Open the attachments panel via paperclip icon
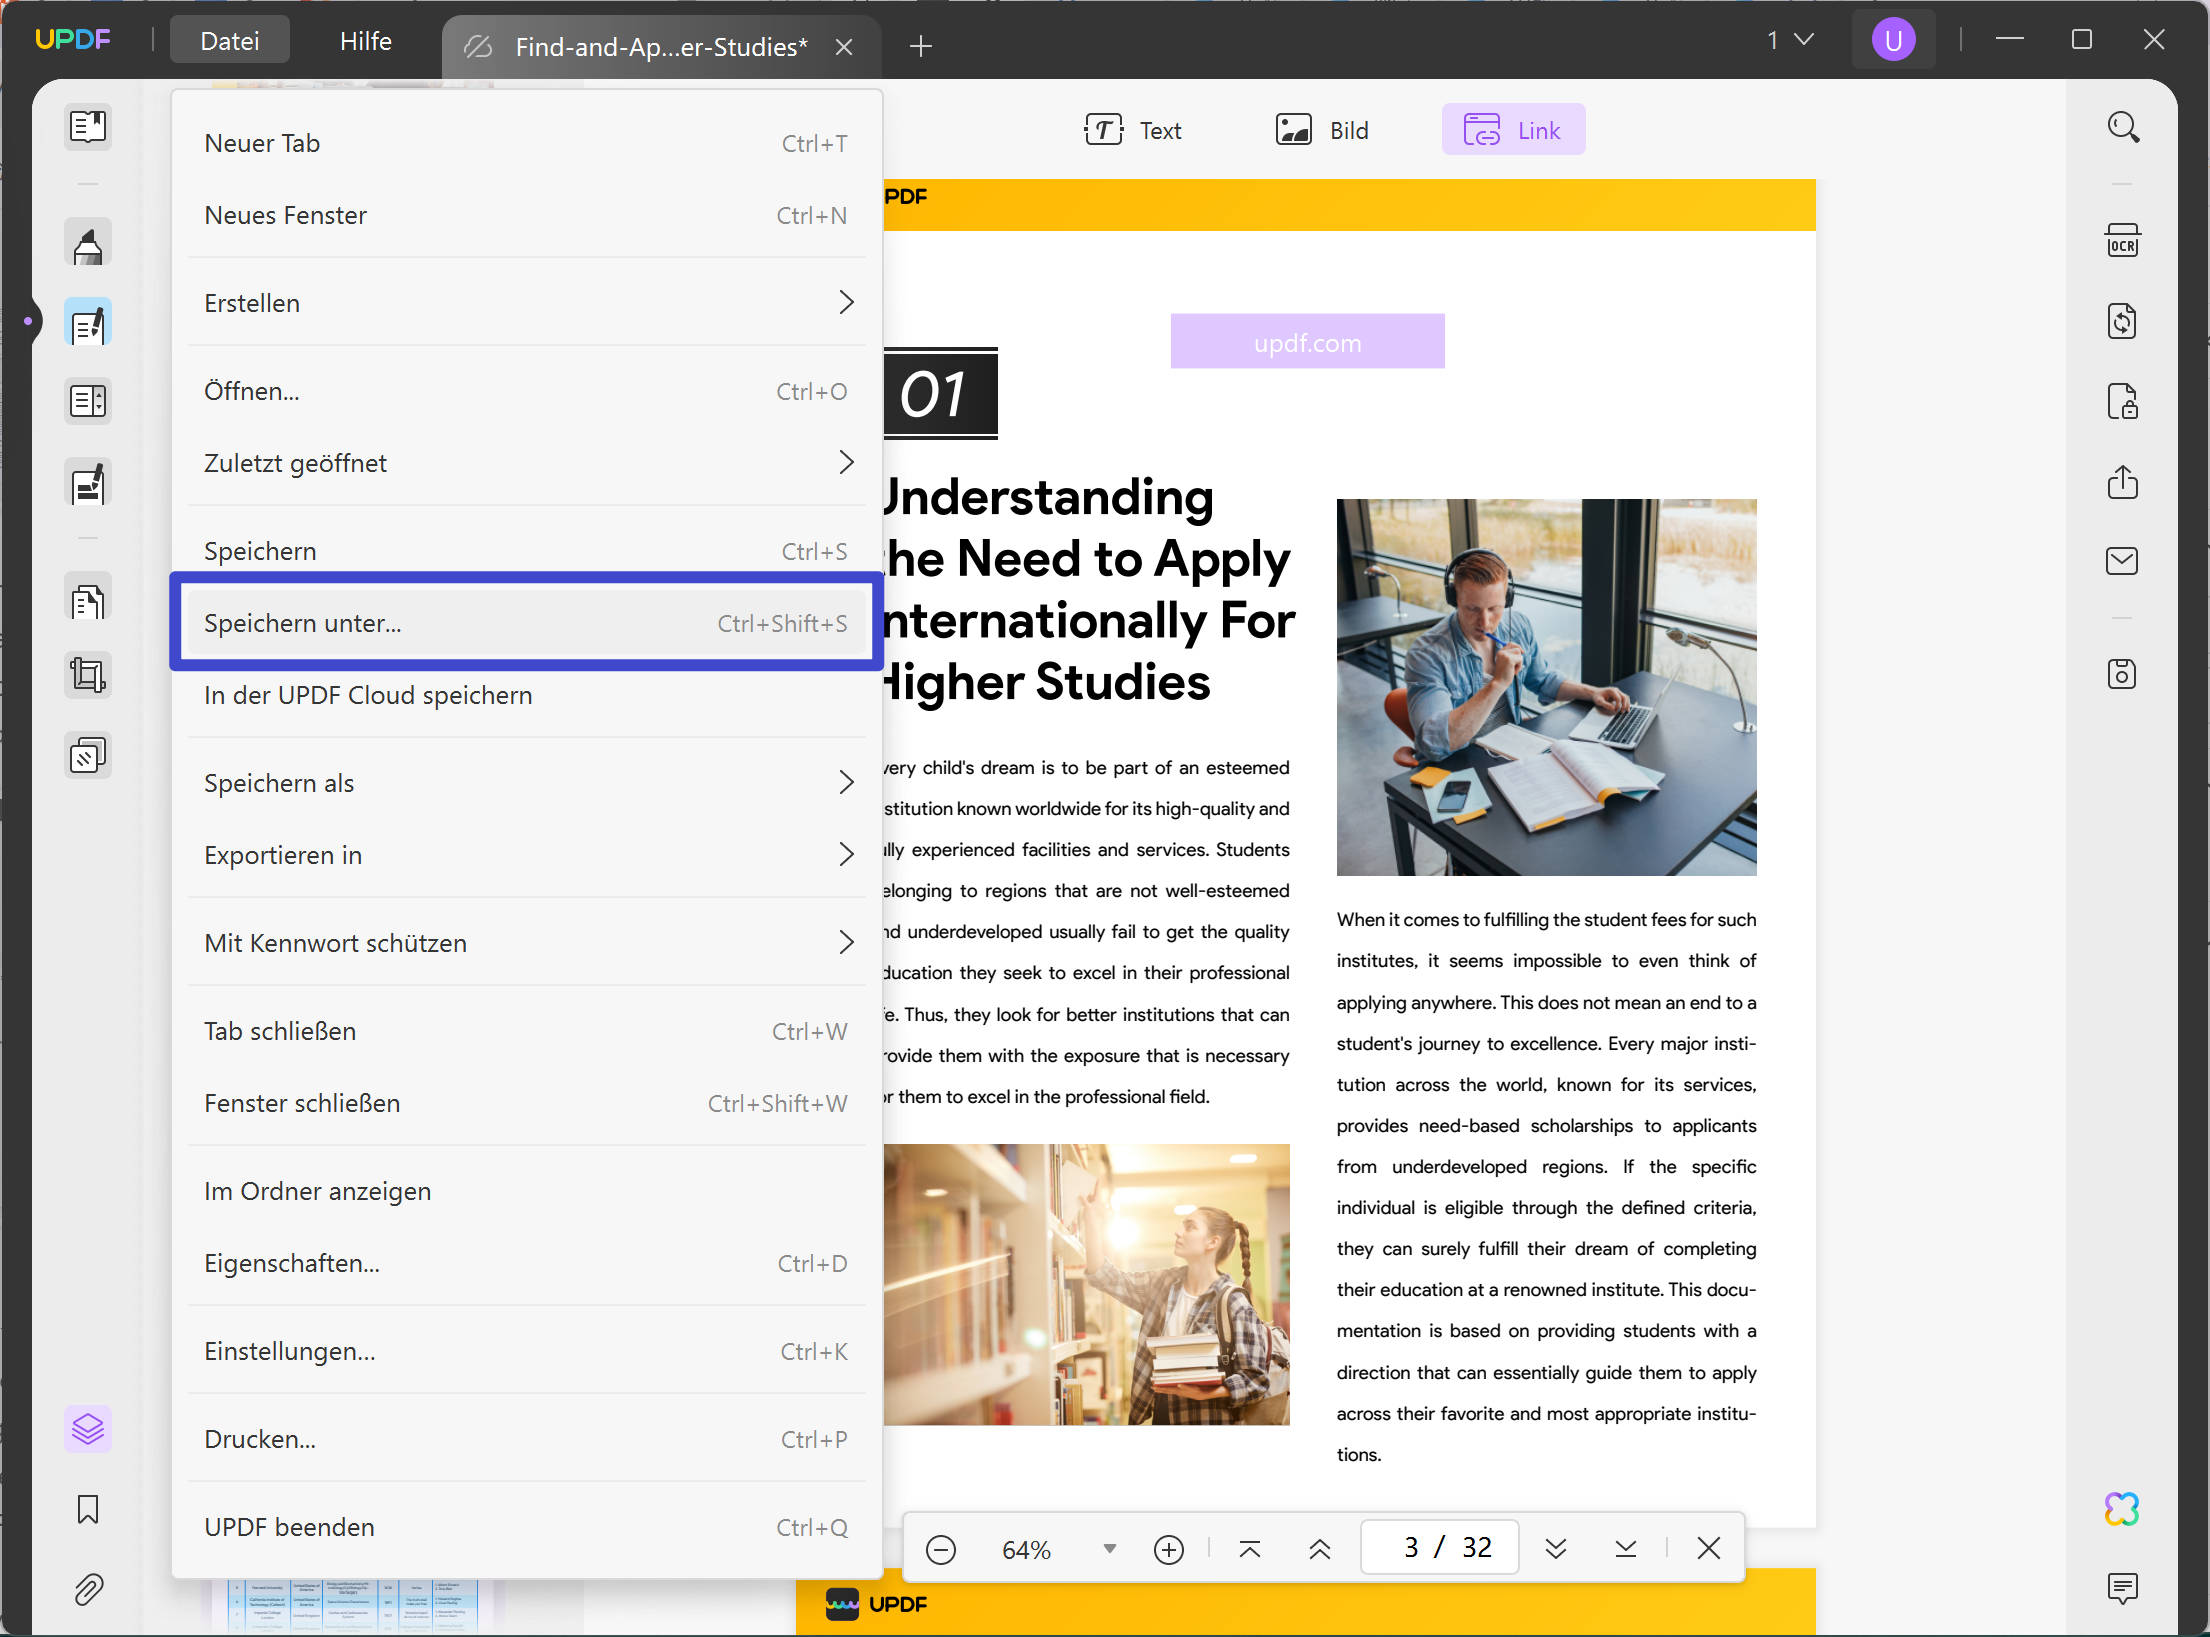This screenshot has width=2210, height=1637. [x=88, y=1591]
